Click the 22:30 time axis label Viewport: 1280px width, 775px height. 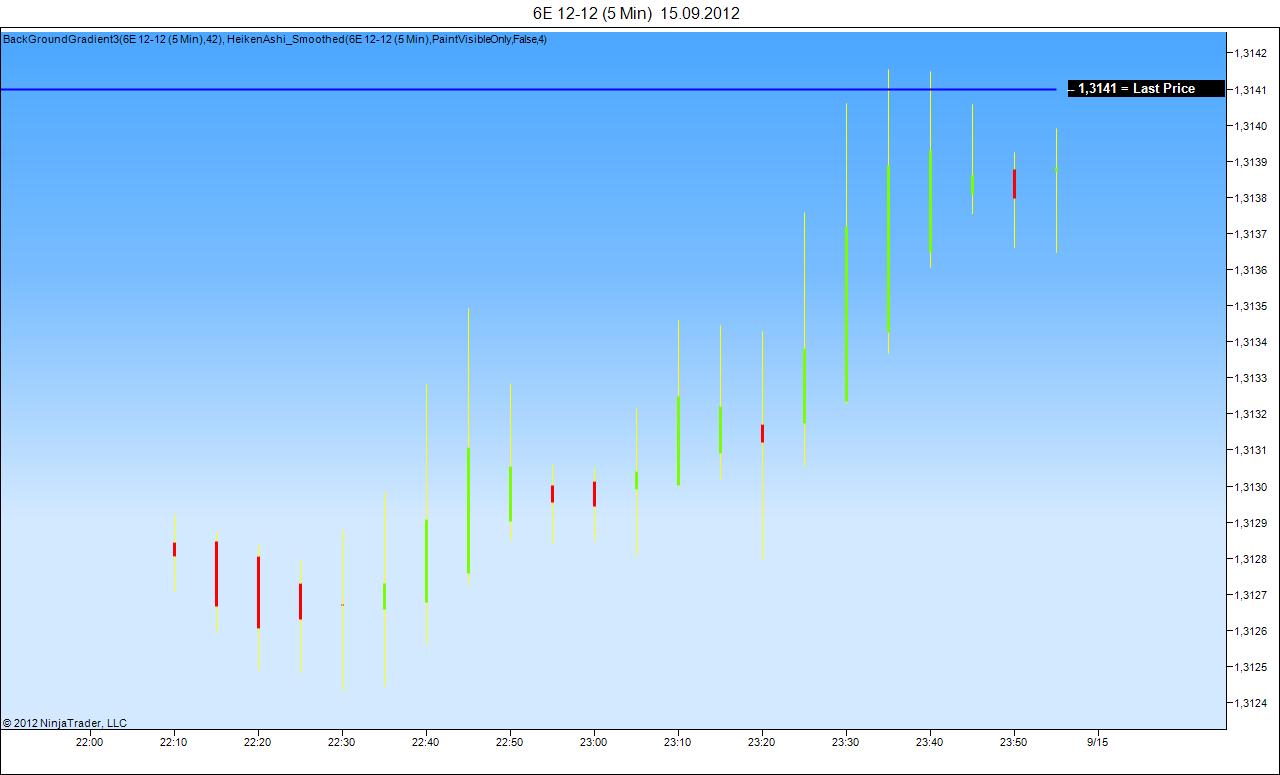[x=342, y=742]
